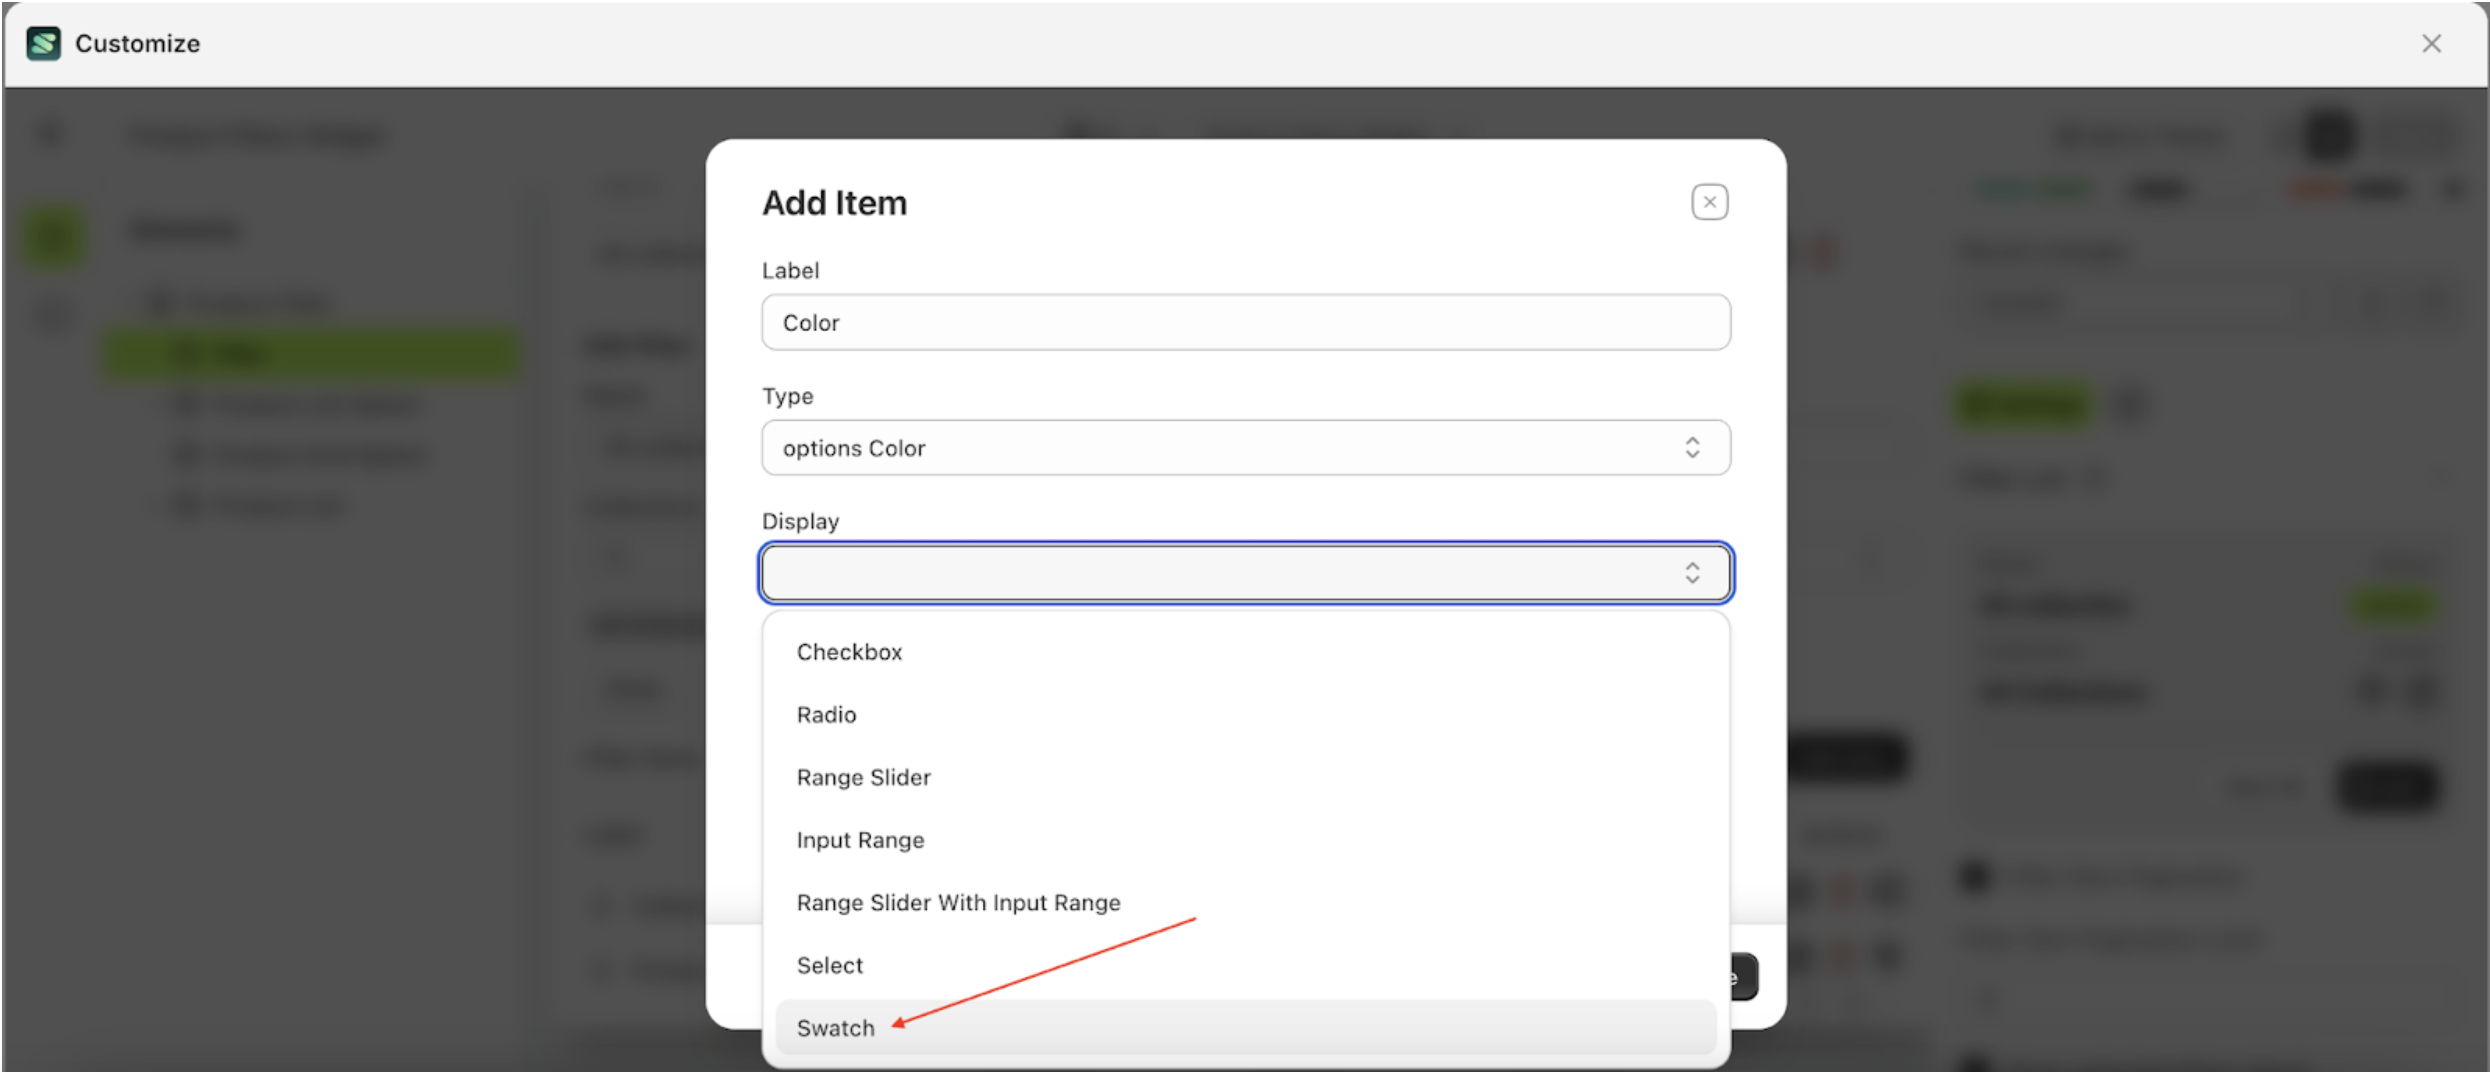Click the Color label input field
The image size is (2490, 1072).
[1245, 322]
